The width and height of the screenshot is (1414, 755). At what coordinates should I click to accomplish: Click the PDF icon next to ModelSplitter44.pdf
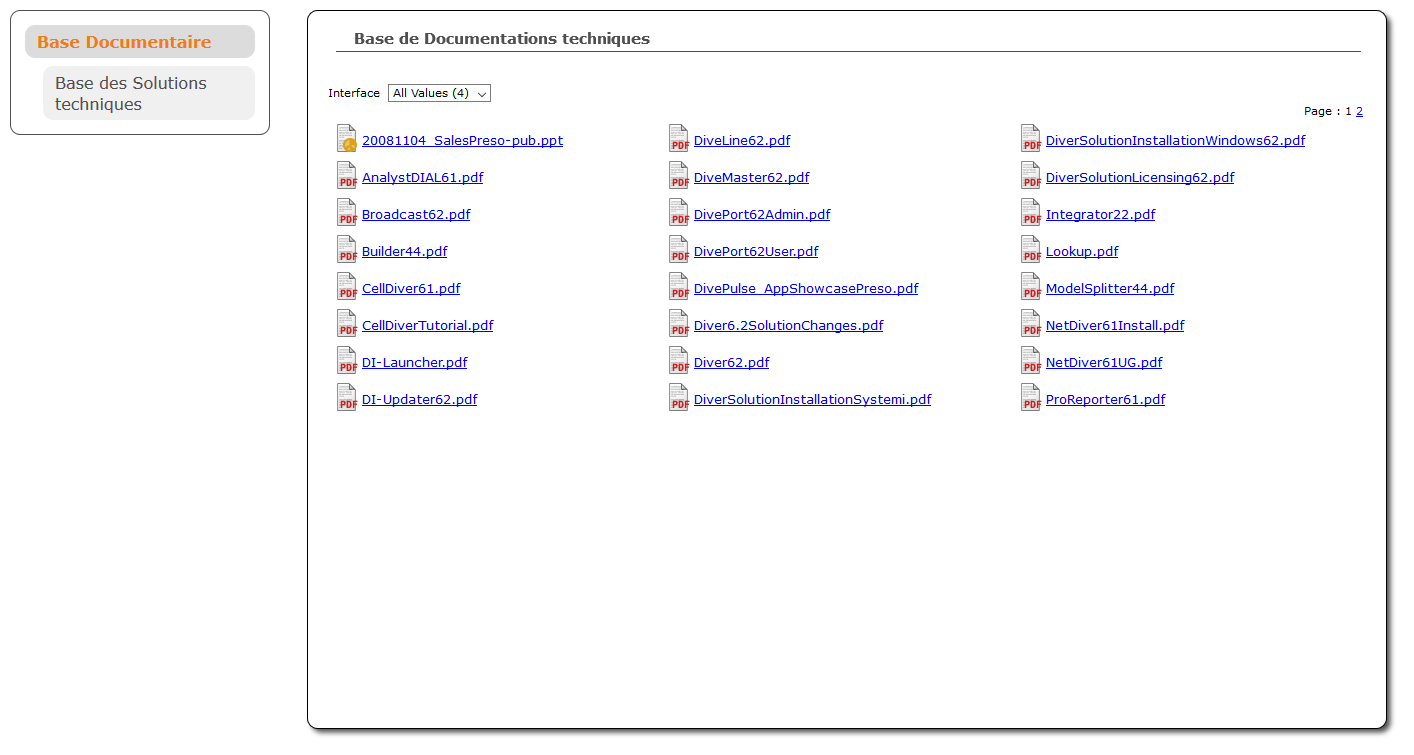pos(1031,286)
